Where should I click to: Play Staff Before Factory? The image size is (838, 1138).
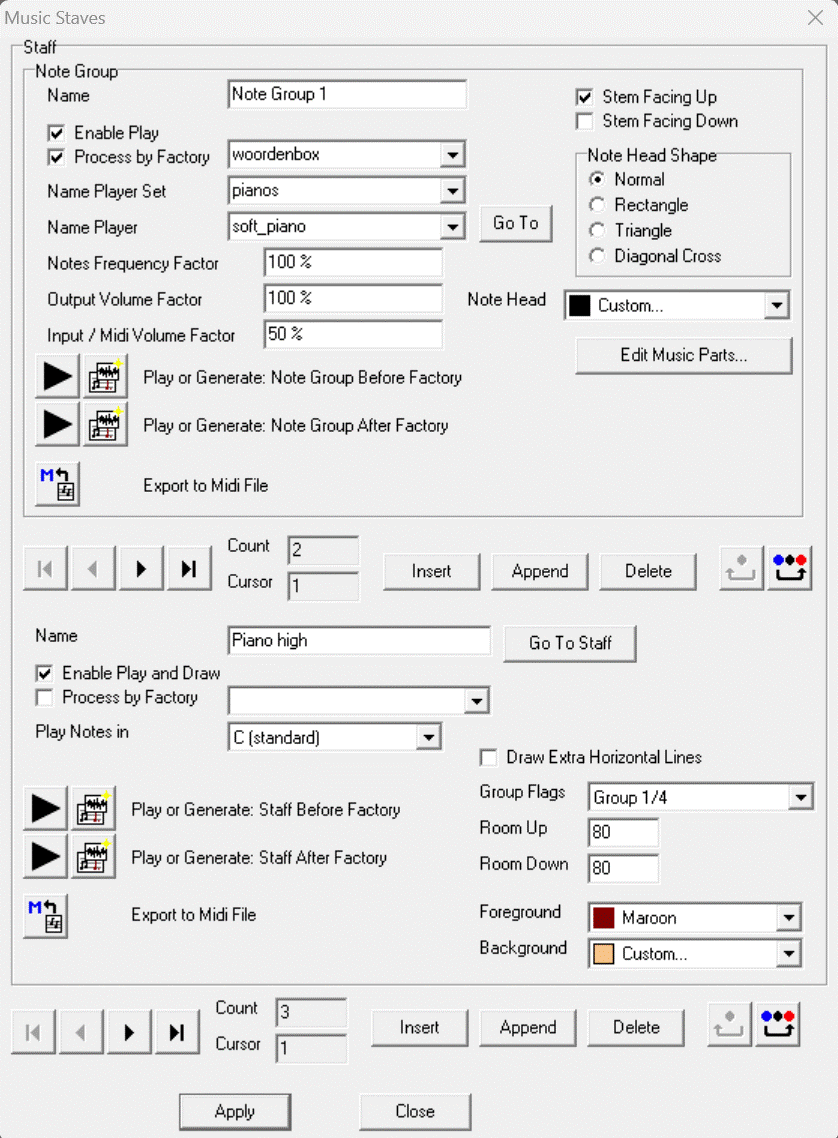[x=45, y=809]
